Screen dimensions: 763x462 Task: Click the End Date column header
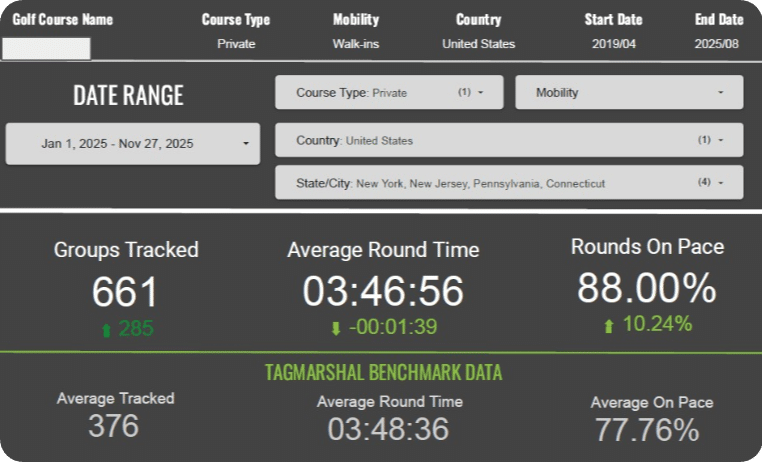tap(719, 19)
